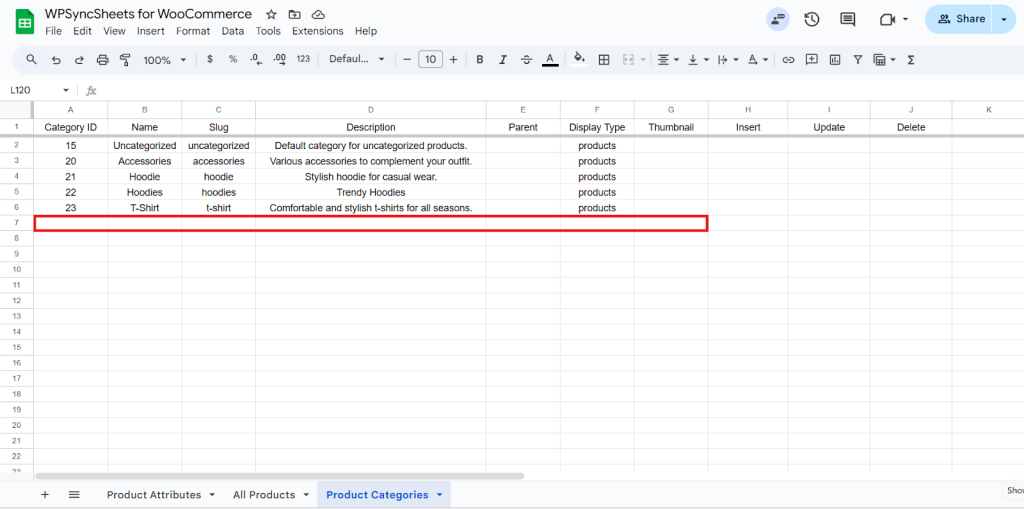Open the File menu
The width and height of the screenshot is (1024, 509).
click(x=54, y=31)
